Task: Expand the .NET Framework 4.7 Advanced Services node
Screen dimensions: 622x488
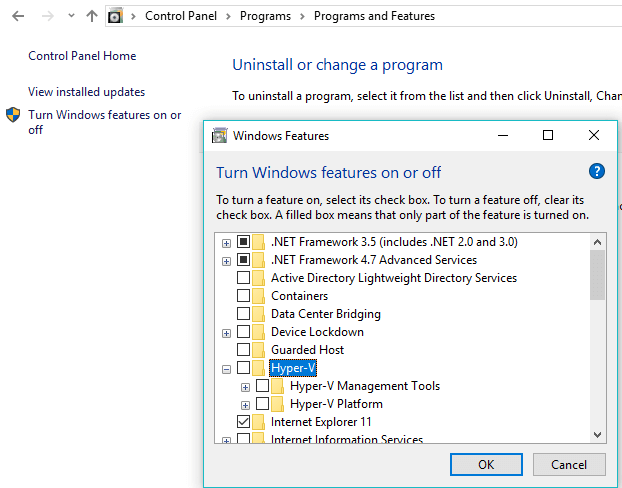Action: pos(226,261)
